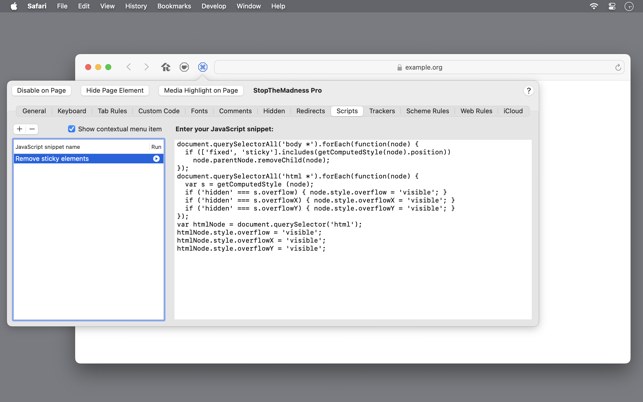Switch to the Redirects tab
This screenshot has height=402, width=643.
[x=310, y=111]
